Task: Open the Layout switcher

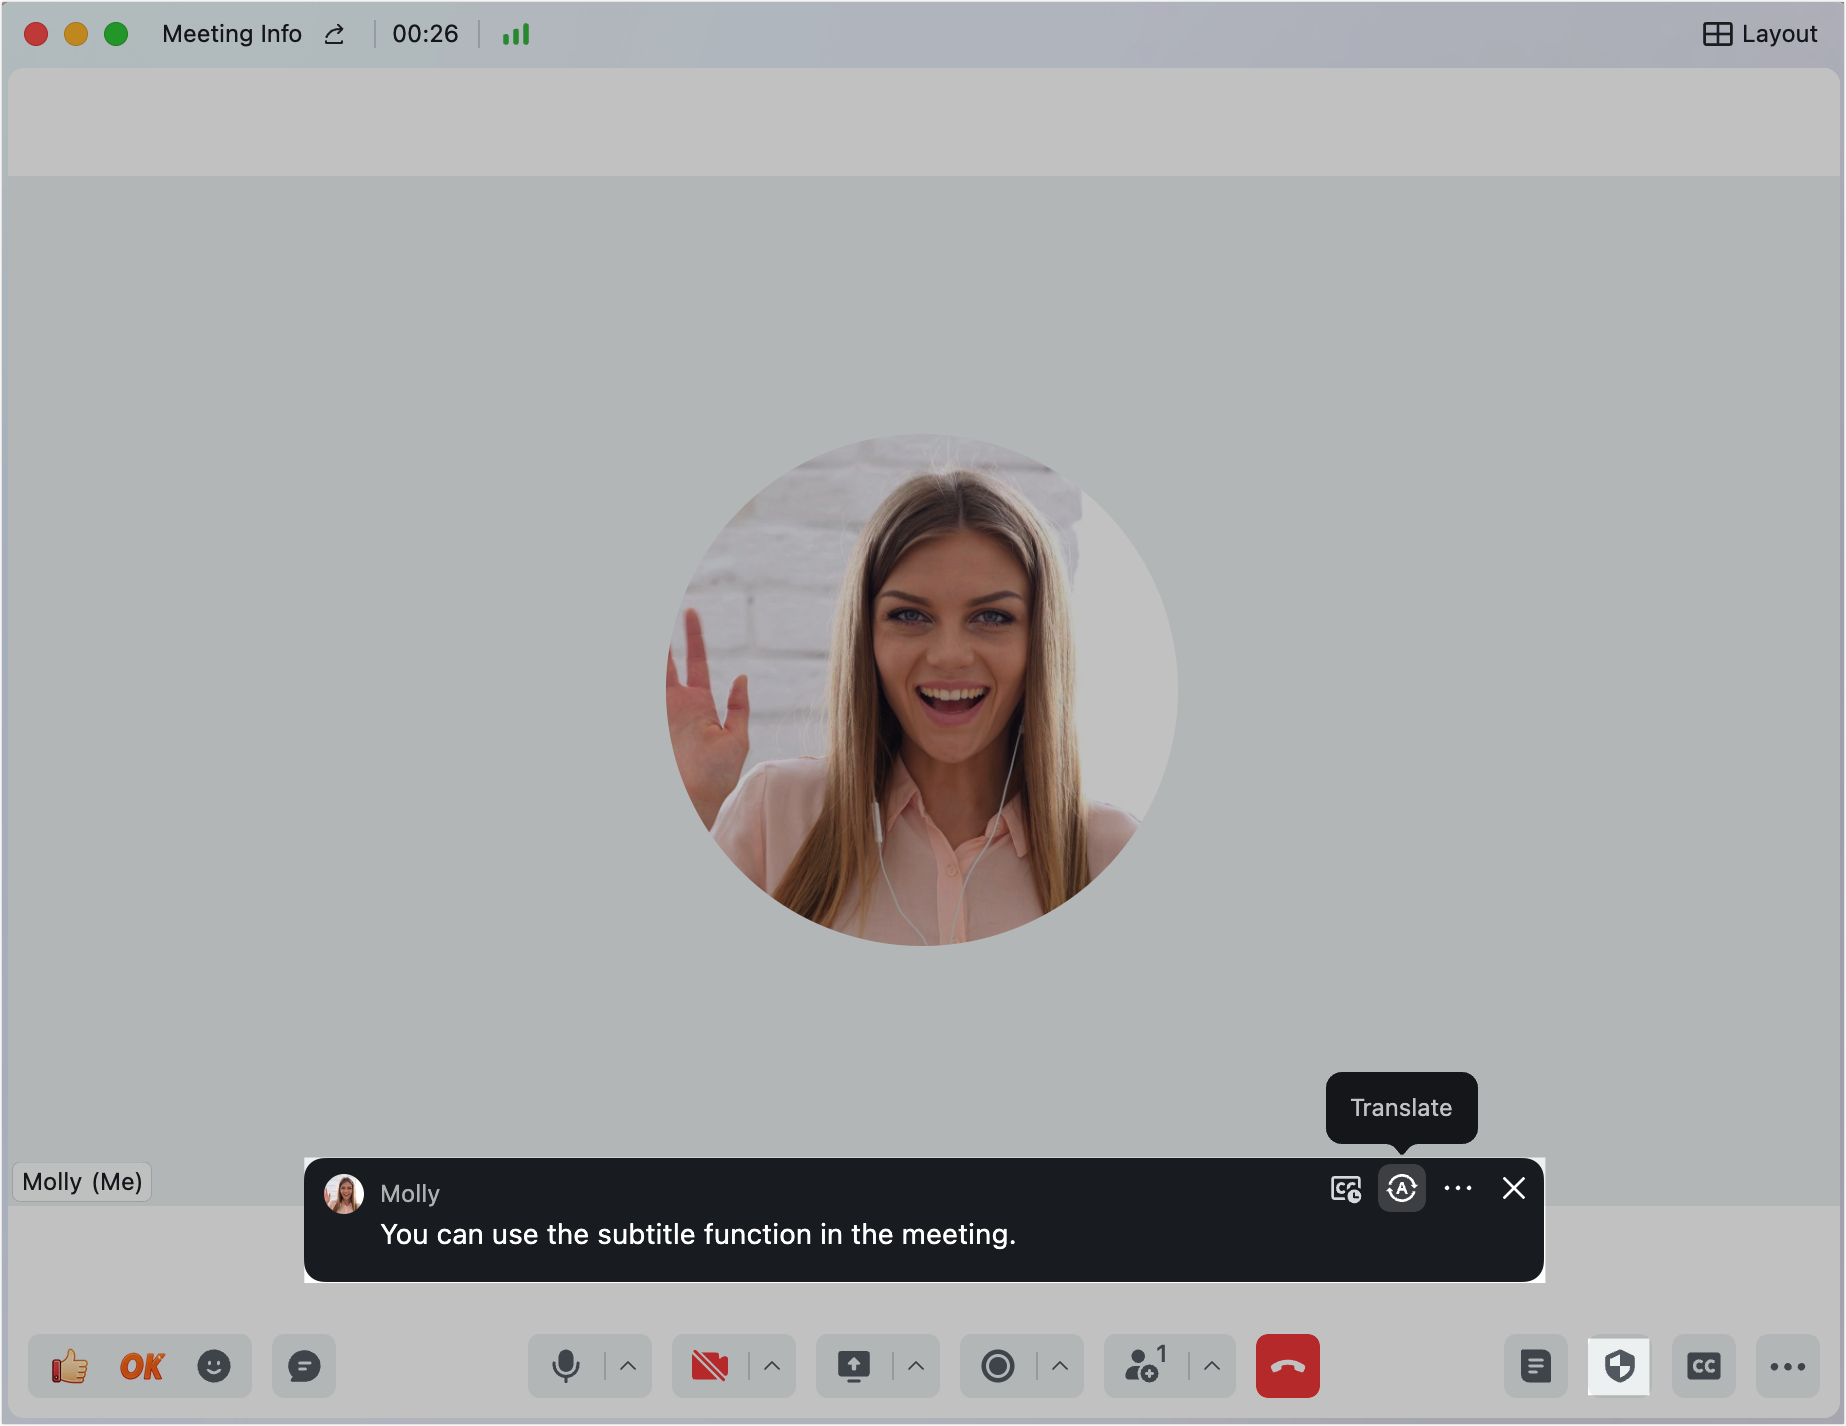Action: pos(1761,33)
